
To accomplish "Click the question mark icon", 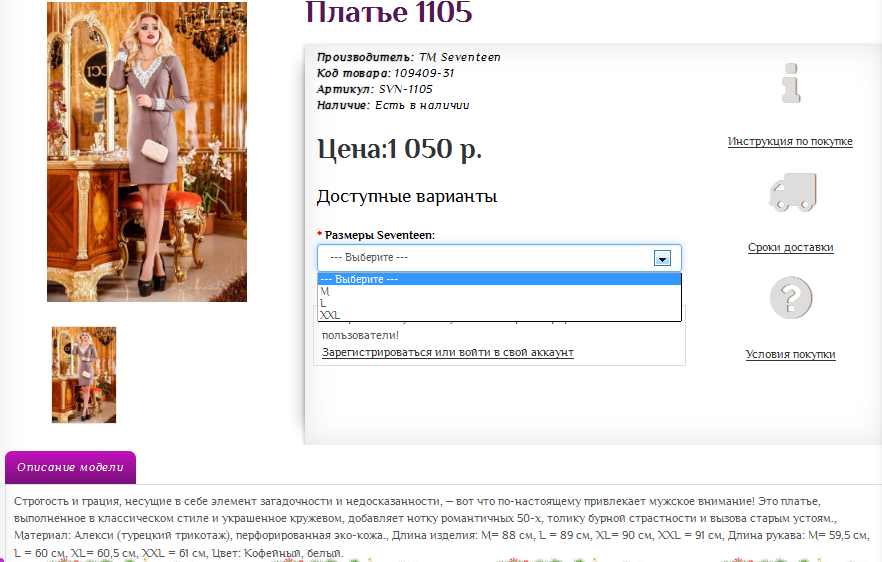I will pyautogui.click(x=791, y=298).
